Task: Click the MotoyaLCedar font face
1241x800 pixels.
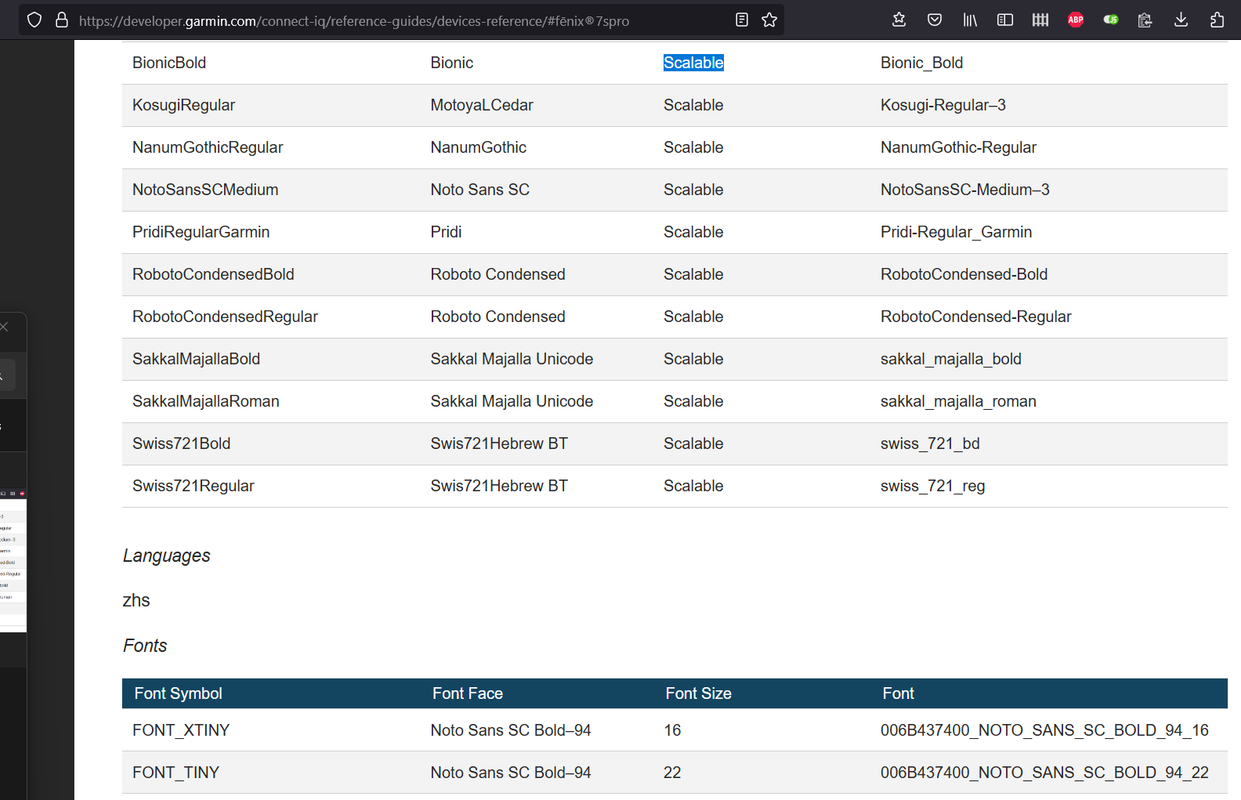Action: click(482, 105)
